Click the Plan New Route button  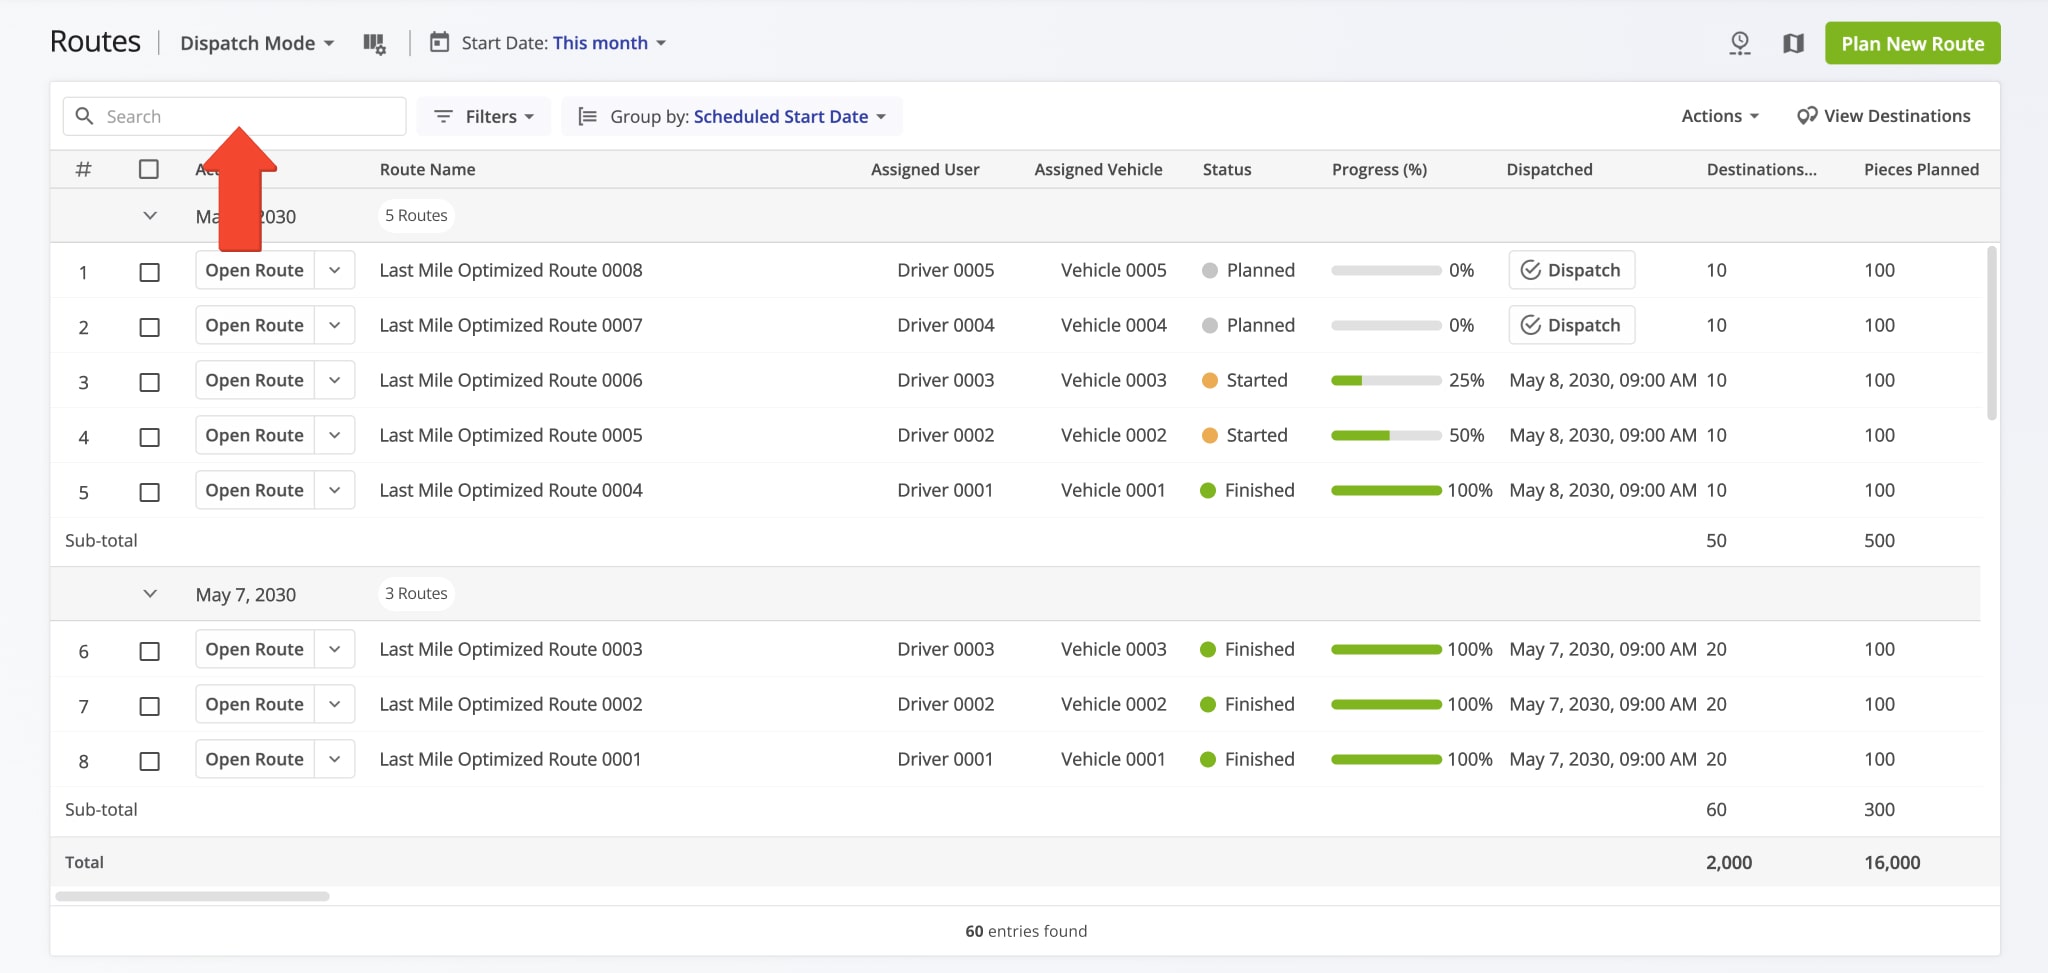pyautogui.click(x=1912, y=43)
